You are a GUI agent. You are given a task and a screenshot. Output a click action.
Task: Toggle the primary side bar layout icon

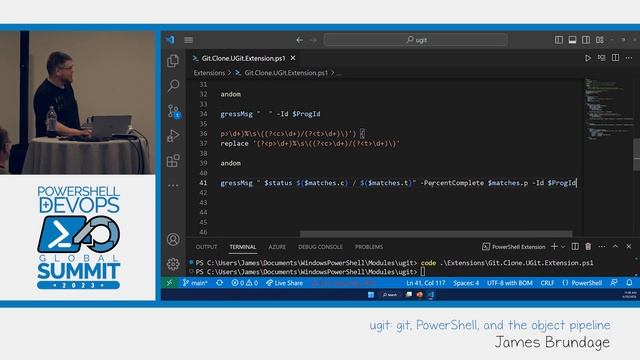point(559,40)
